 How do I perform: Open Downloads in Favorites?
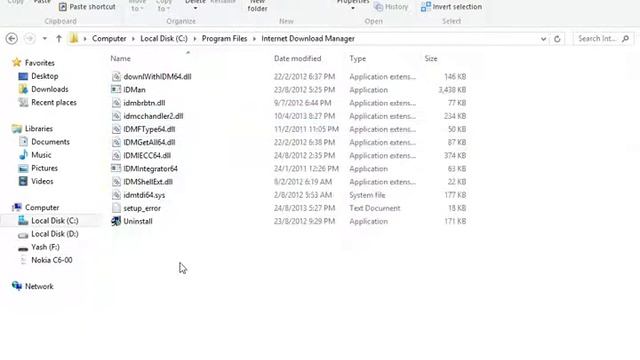pos(49,89)
